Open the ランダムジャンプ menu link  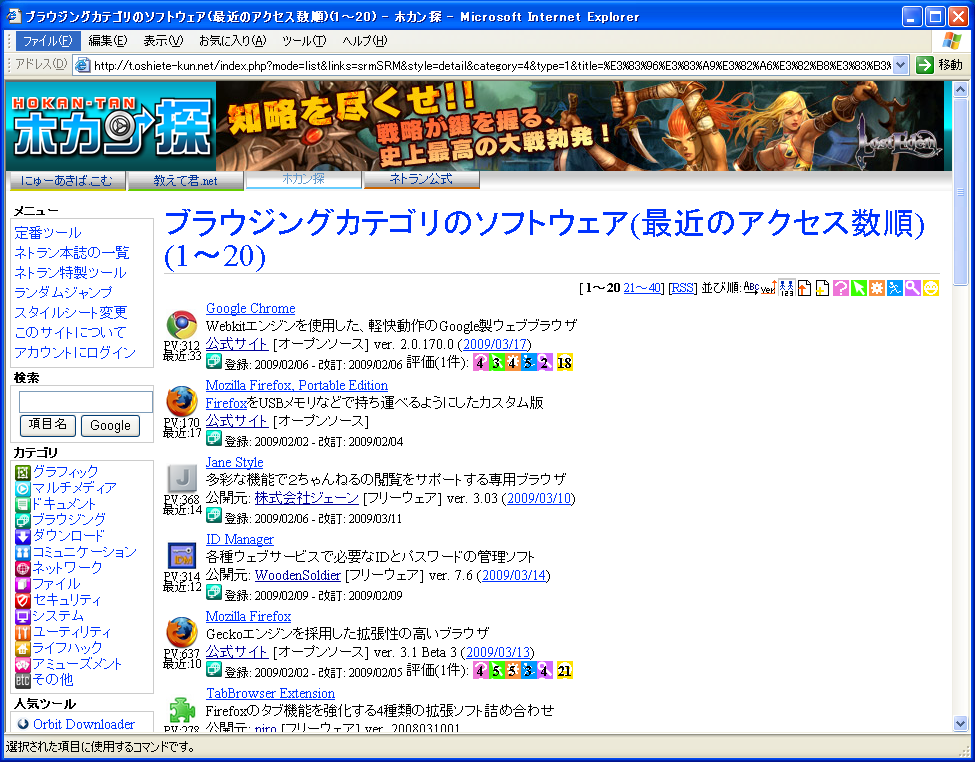(63, 292)
